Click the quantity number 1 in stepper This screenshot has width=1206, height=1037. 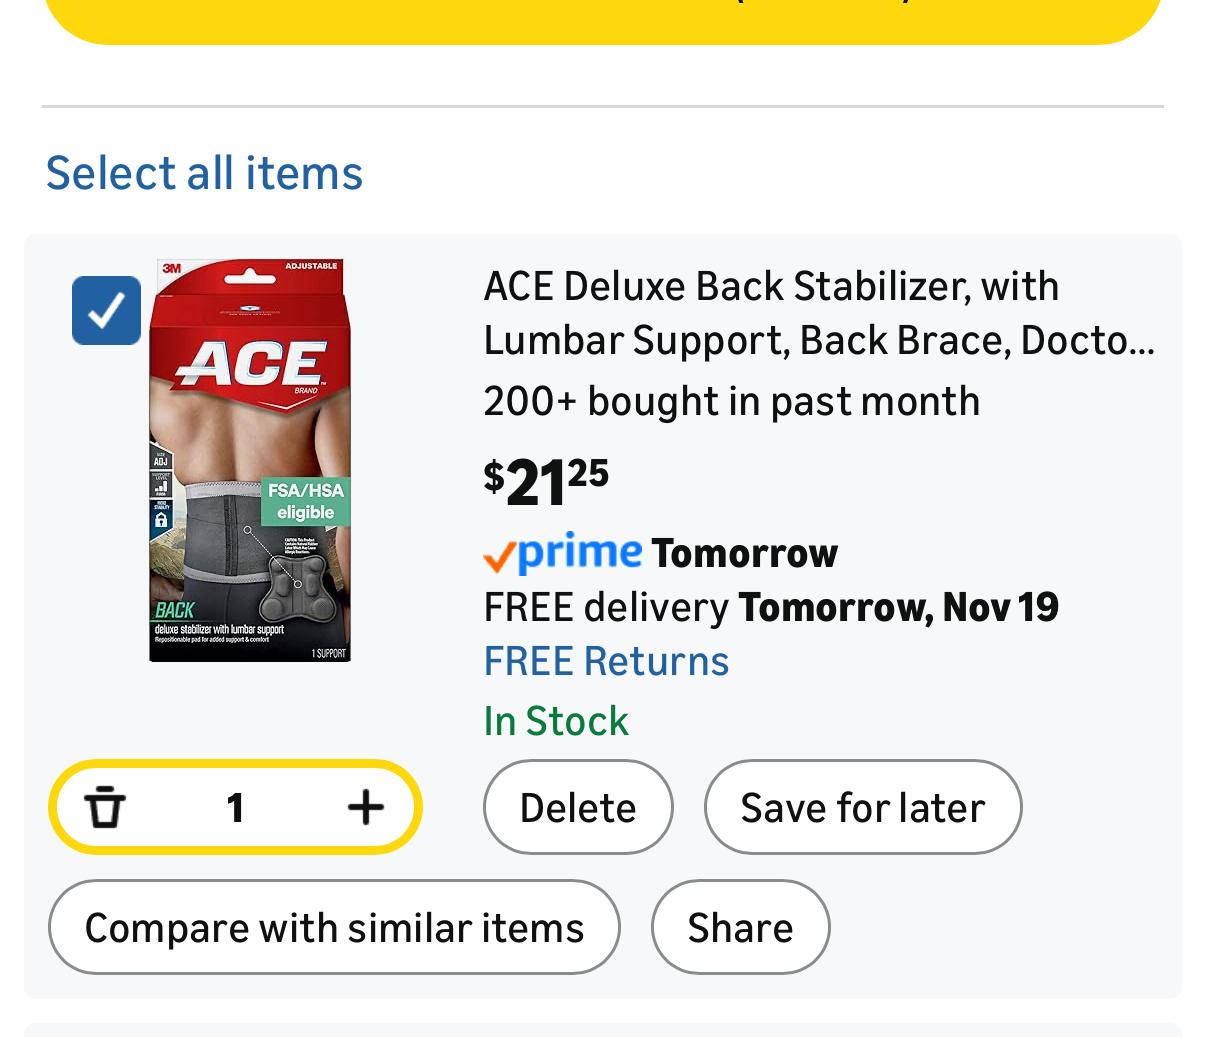coord(235,807)
